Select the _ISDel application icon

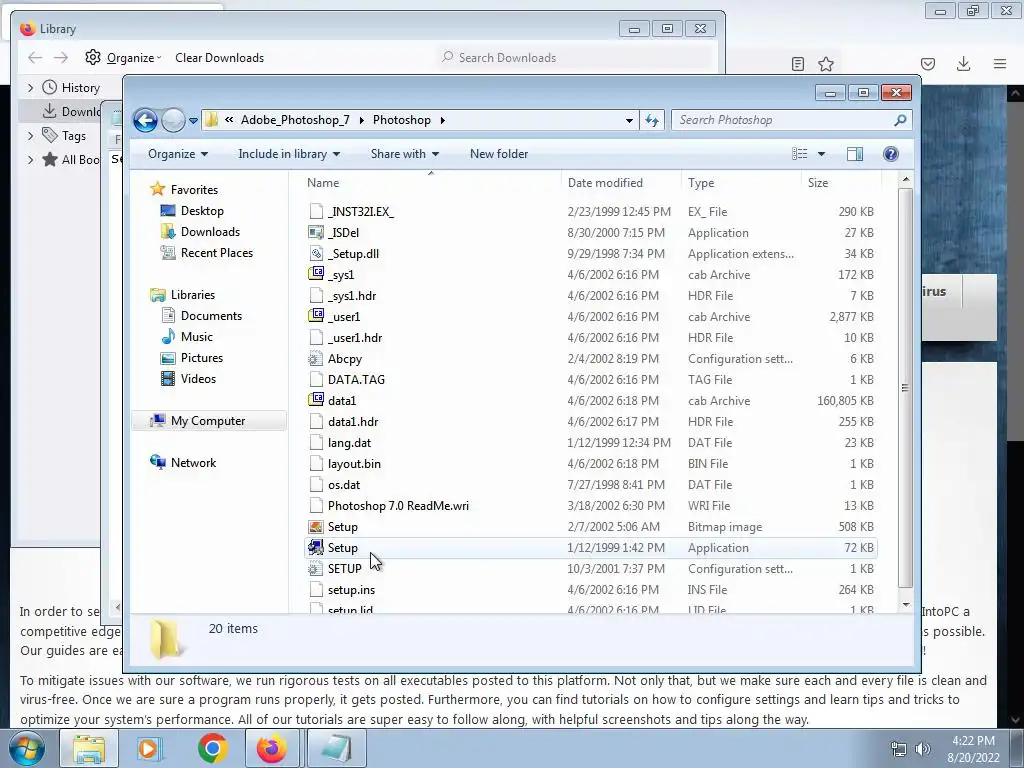tap(316, 232)
